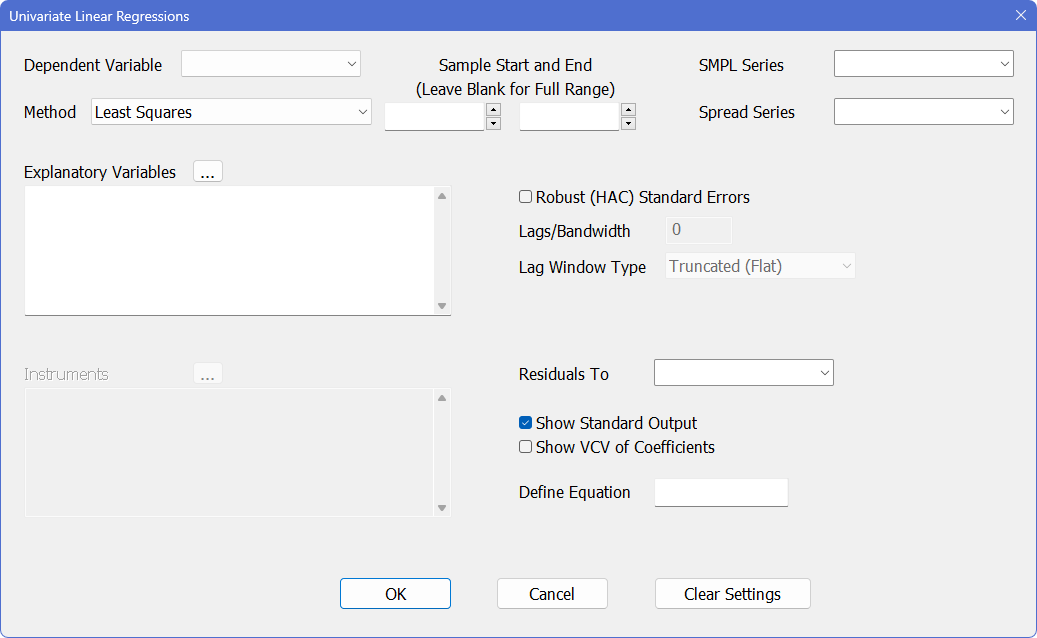Click into the Define Equation text field
Image resolution: width=1037 pixels, height=638 pixels.
click(721, 492)
